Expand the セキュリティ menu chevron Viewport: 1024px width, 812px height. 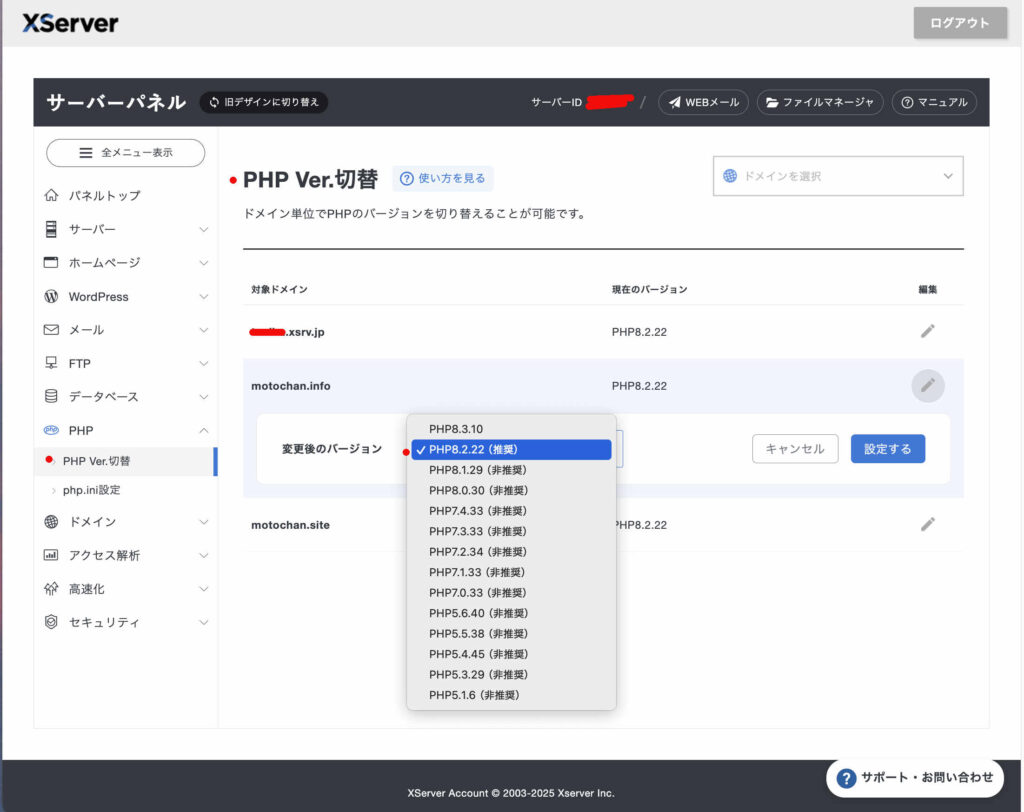click(204, 622)
